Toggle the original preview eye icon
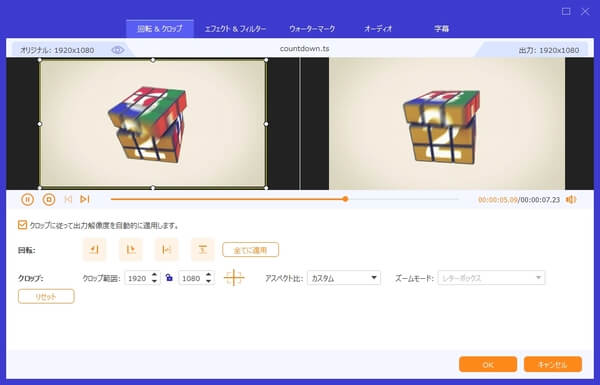Screen dimensions: 600x385 [x=117, y=50]
